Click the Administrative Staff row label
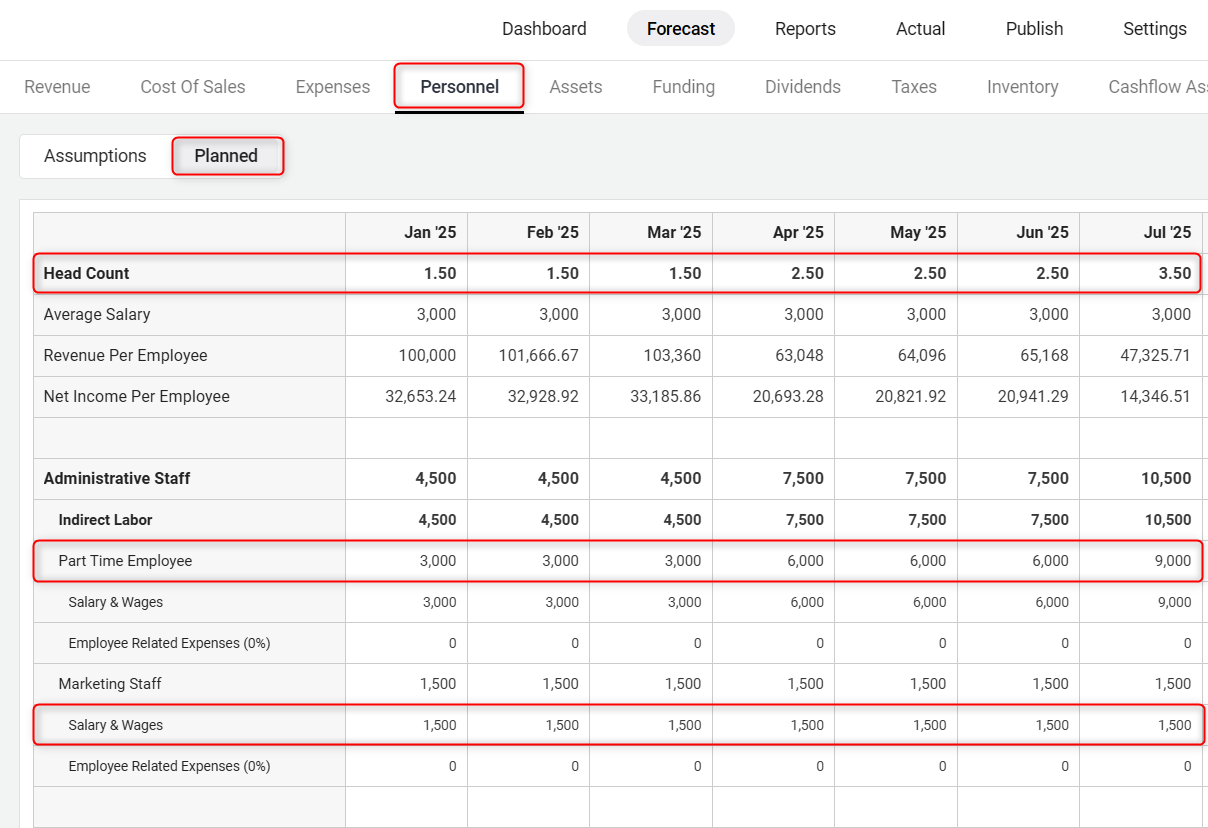 click(x=117, y=478)
